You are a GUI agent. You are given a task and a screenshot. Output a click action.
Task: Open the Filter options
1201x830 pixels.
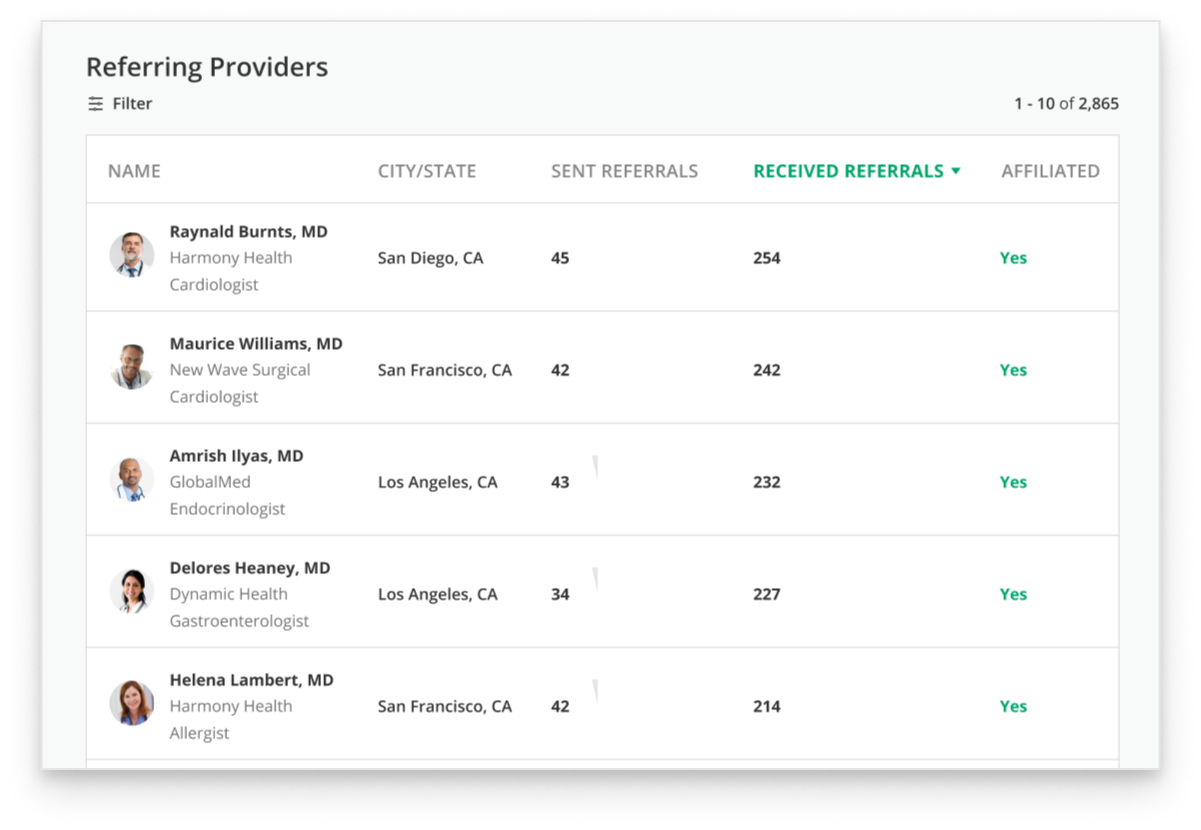[132, 104]
